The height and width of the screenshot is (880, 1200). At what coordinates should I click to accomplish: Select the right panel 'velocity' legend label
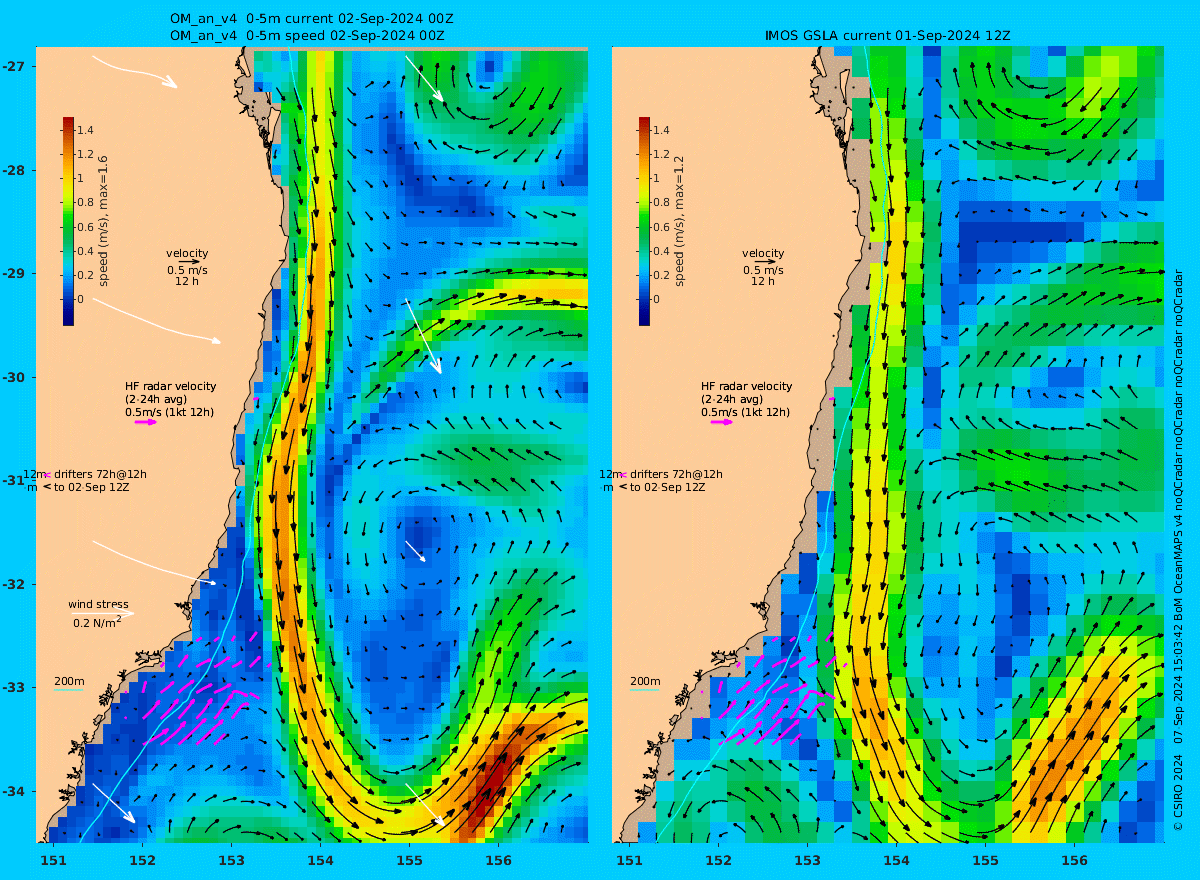coord(763,253)
